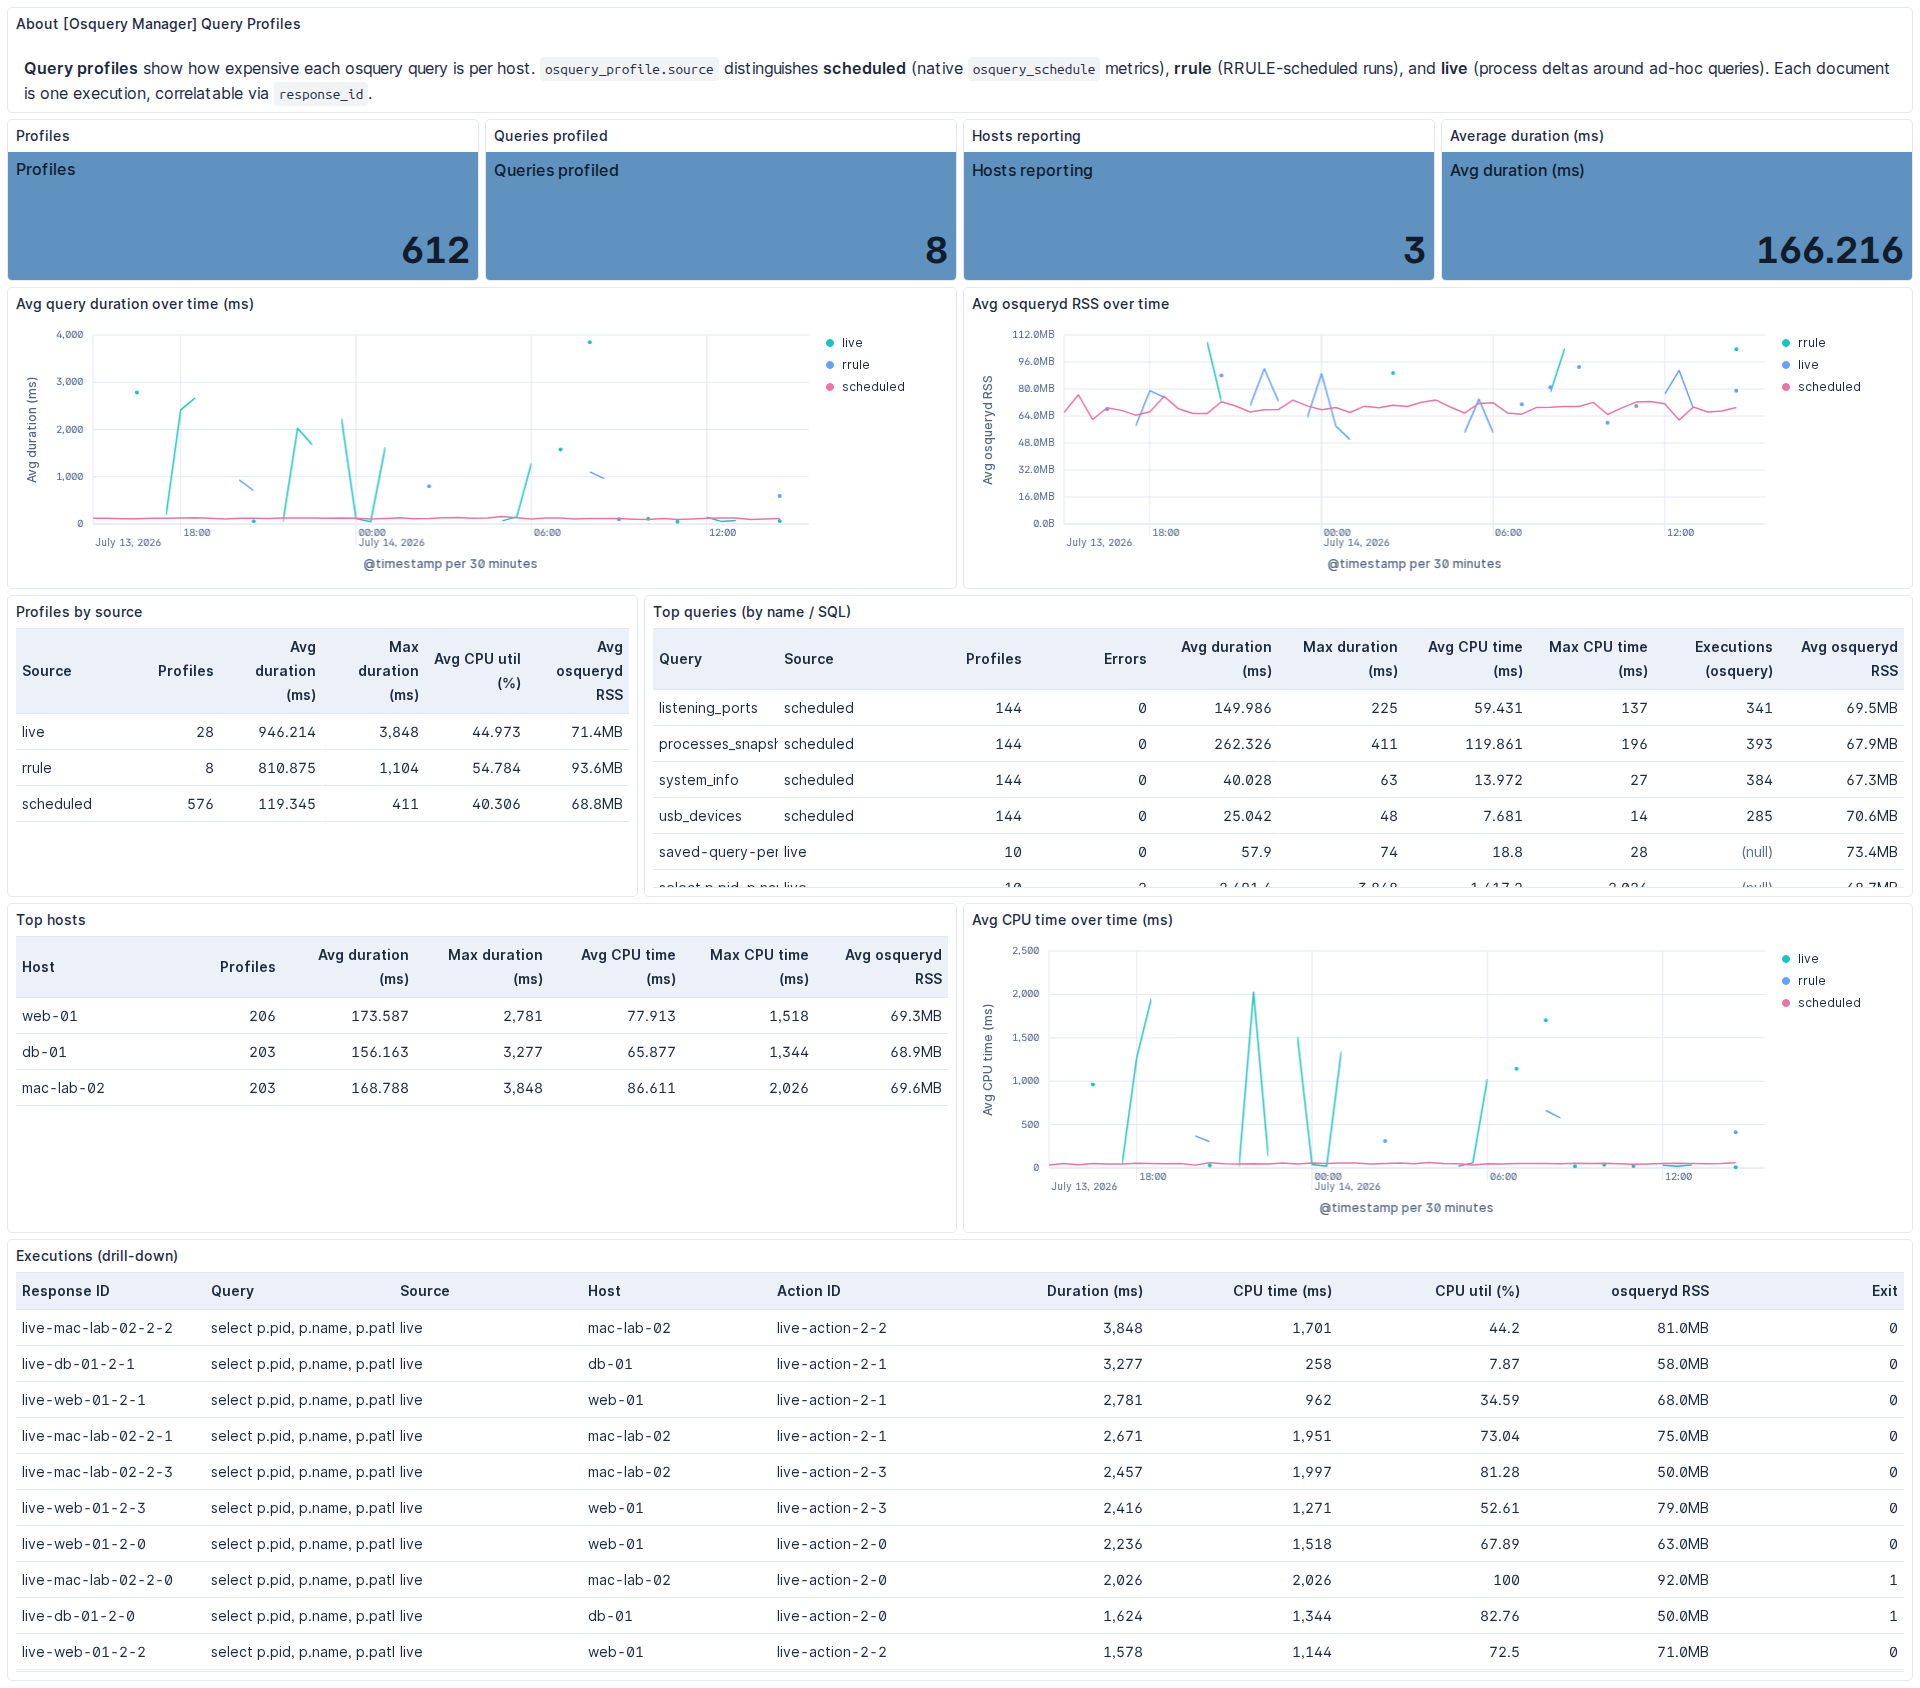Click 'Avg osqueryd RSS over time' panel title
This screenshot has height=1688, width=1920.
click(x=1070, y=304)
